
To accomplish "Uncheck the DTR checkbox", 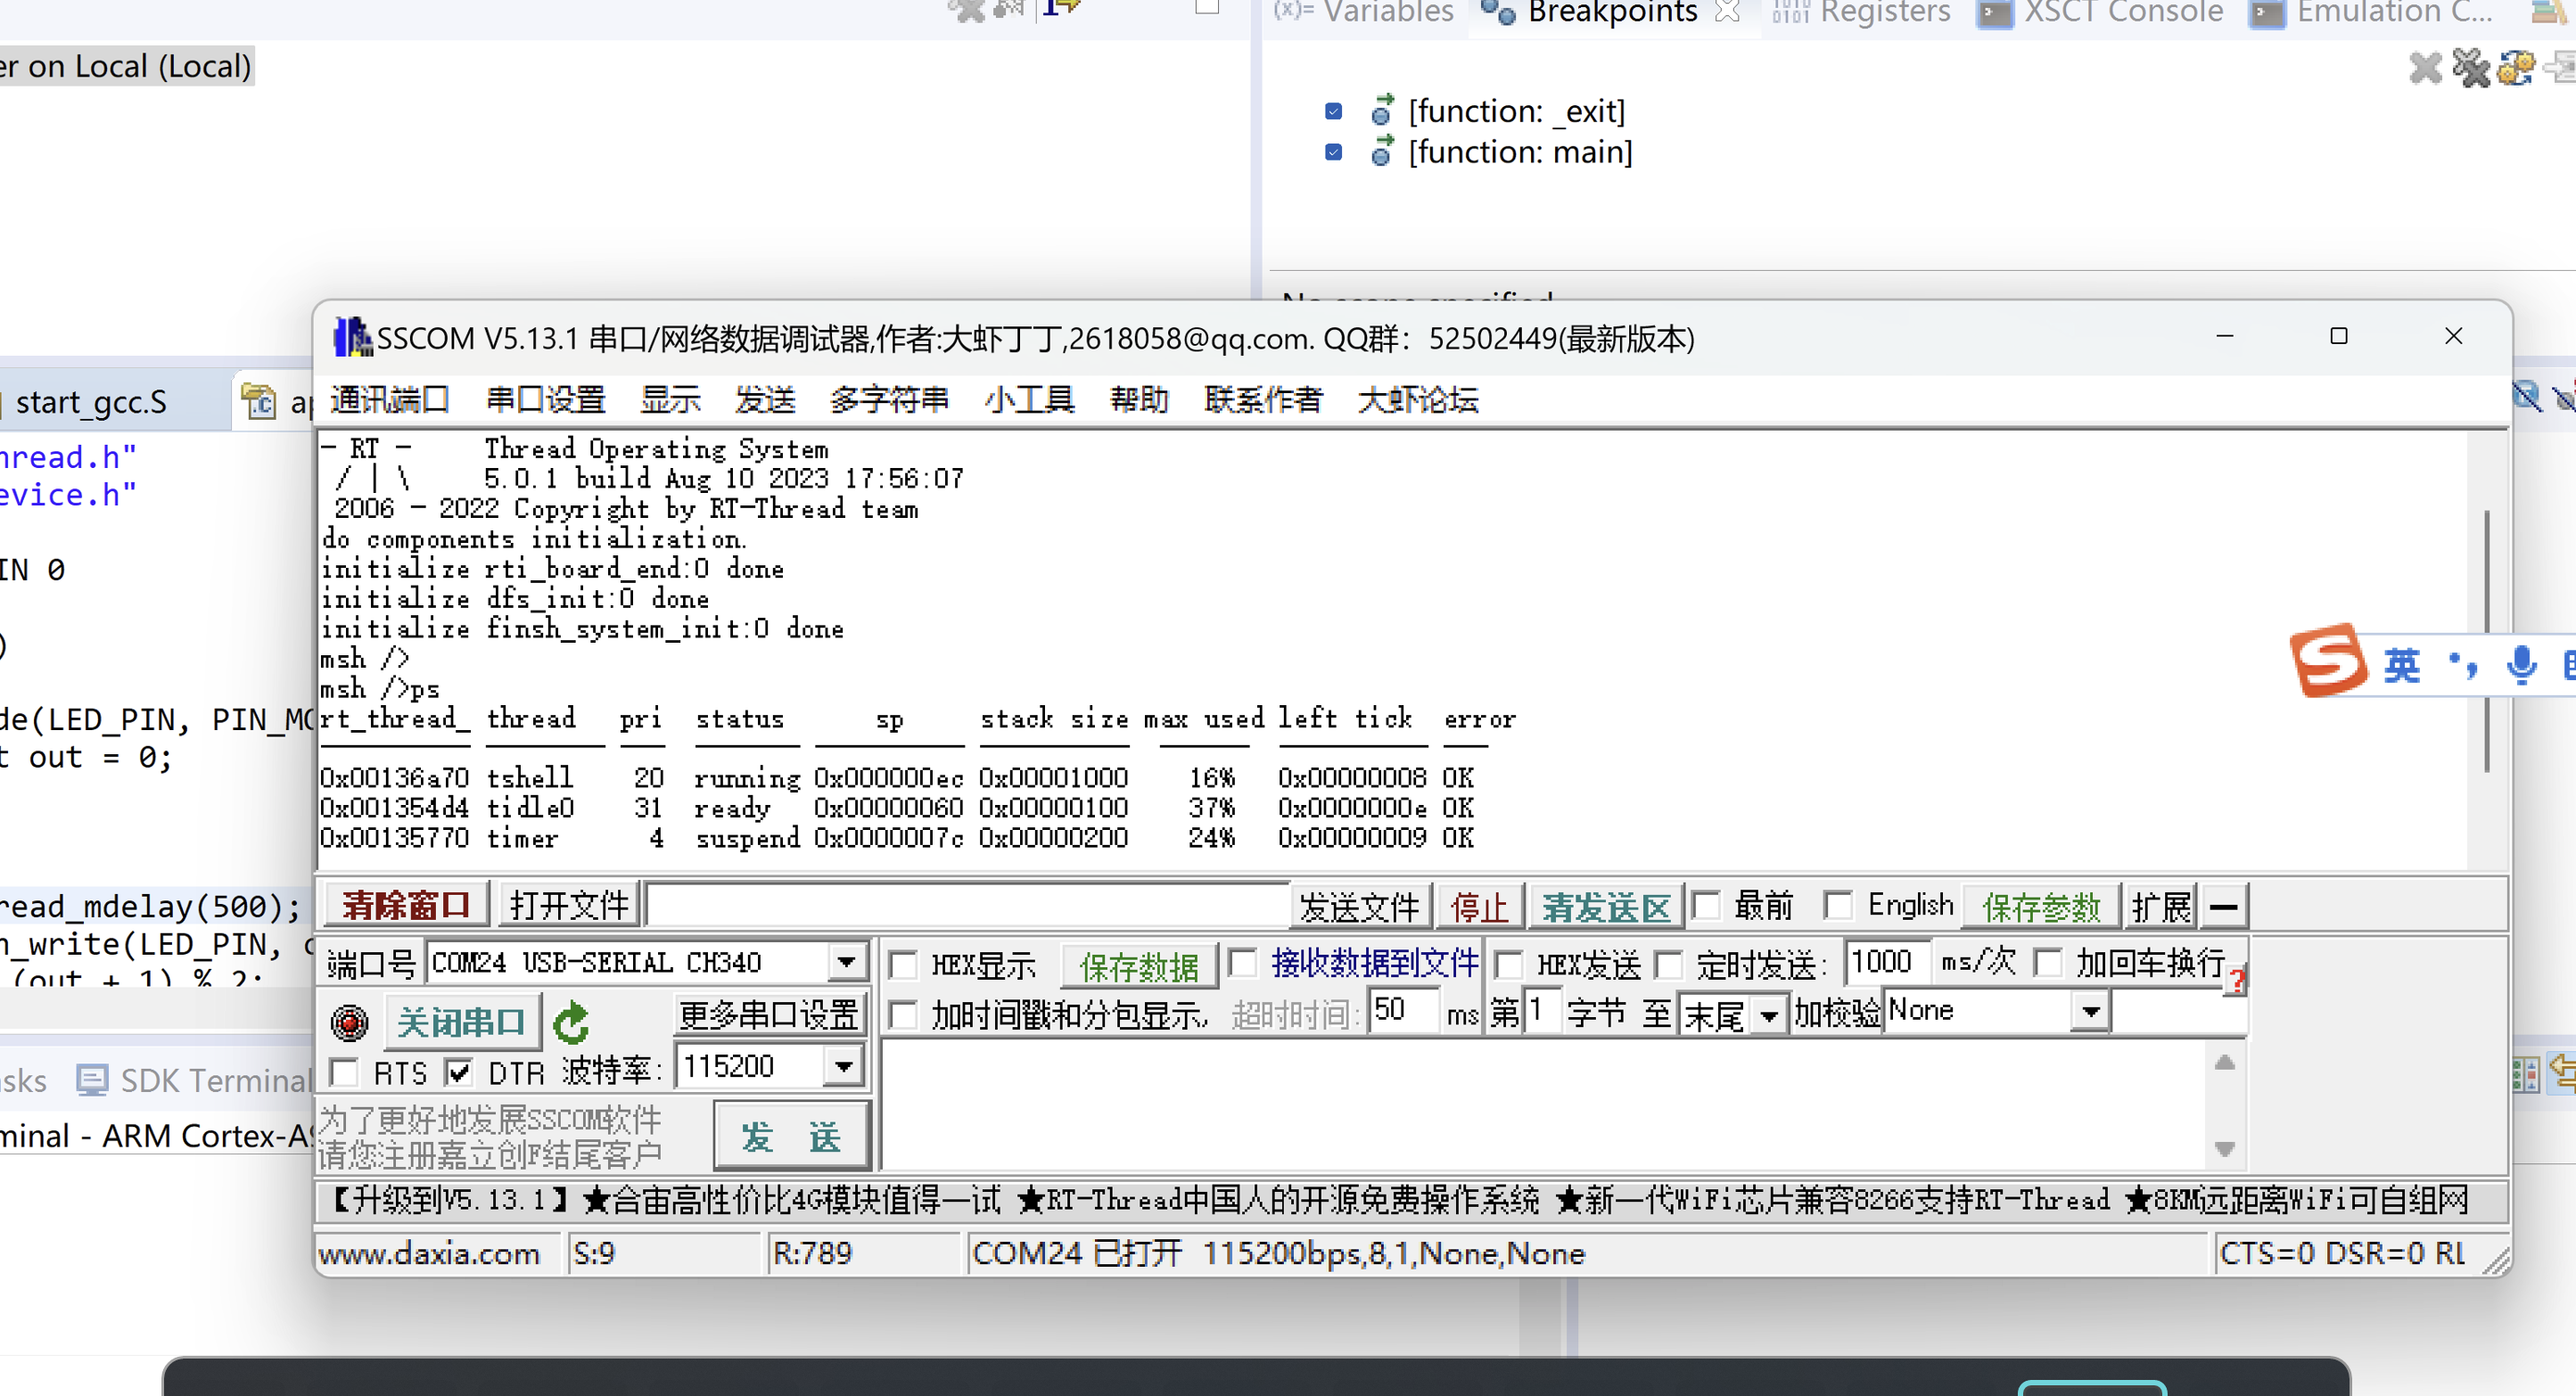I will pos(458,1072).
